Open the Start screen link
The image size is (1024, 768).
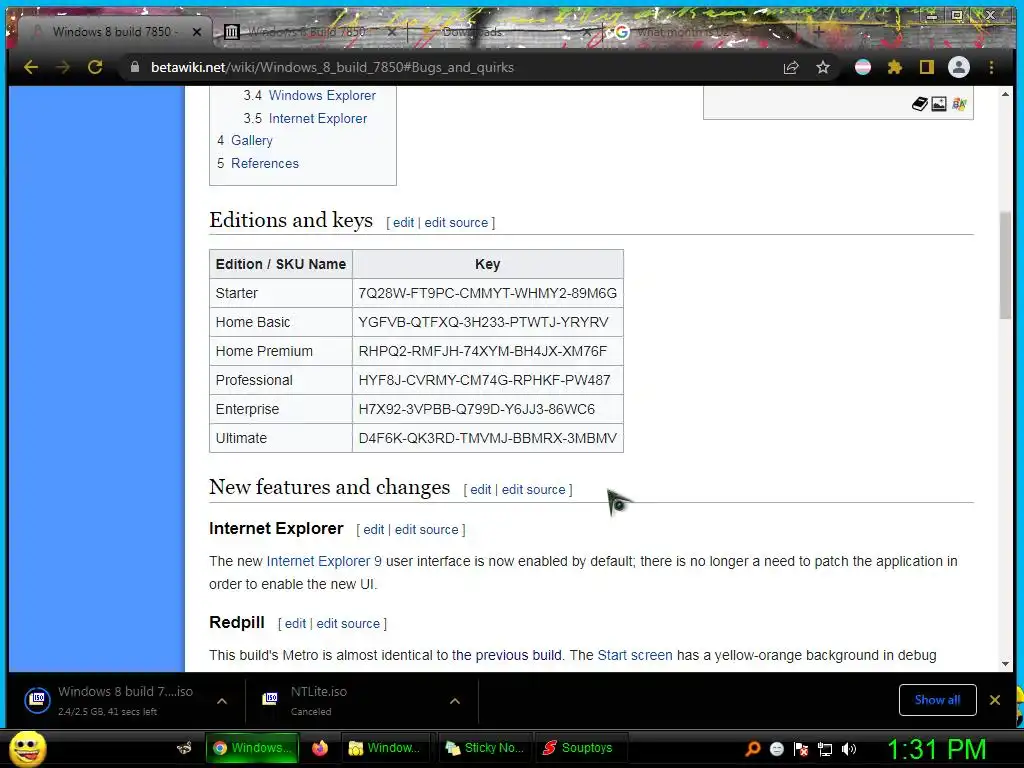[635, 655]
